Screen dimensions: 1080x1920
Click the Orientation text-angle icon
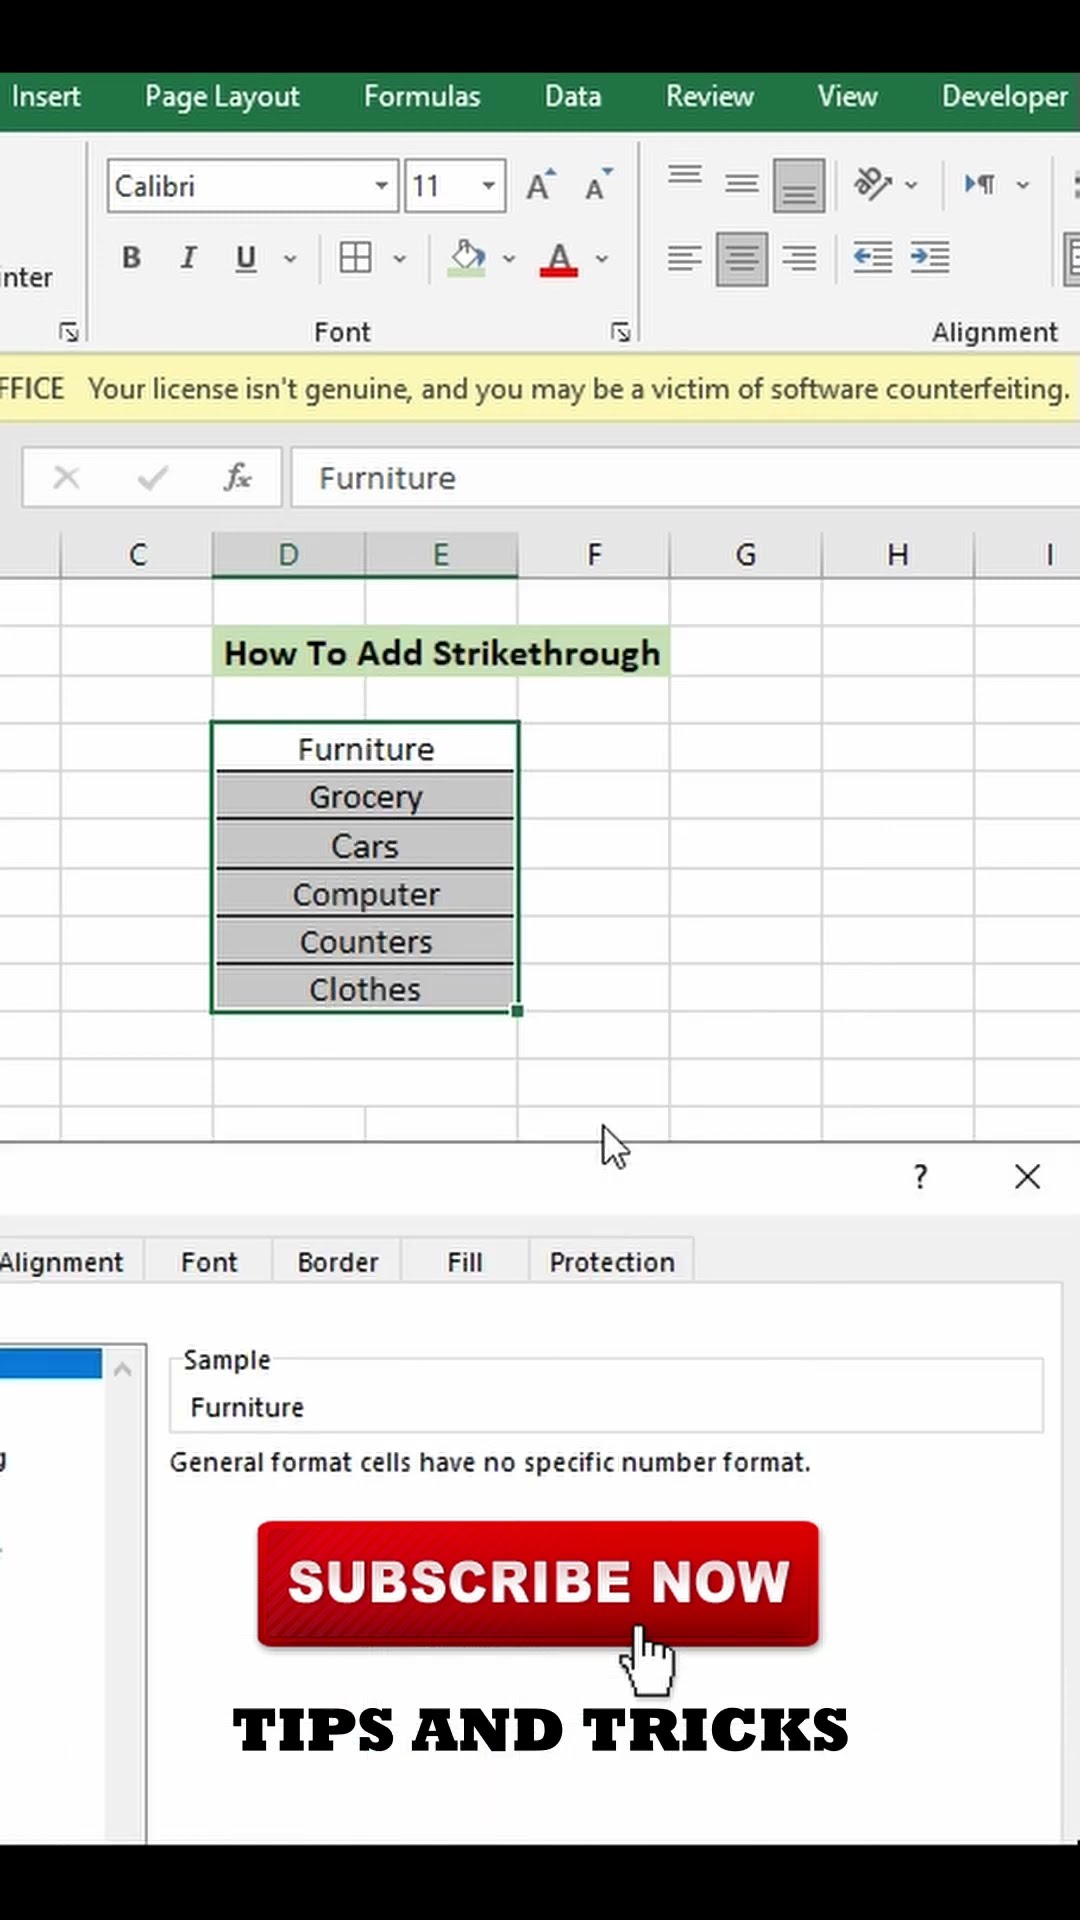873,185
